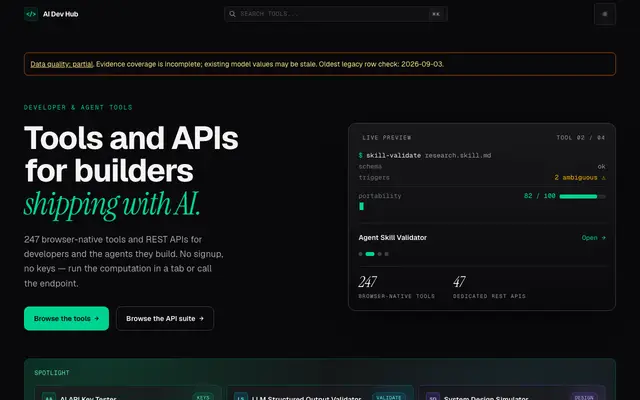Click the "47" dedicated REST APIs stat

tap(459, 282)
